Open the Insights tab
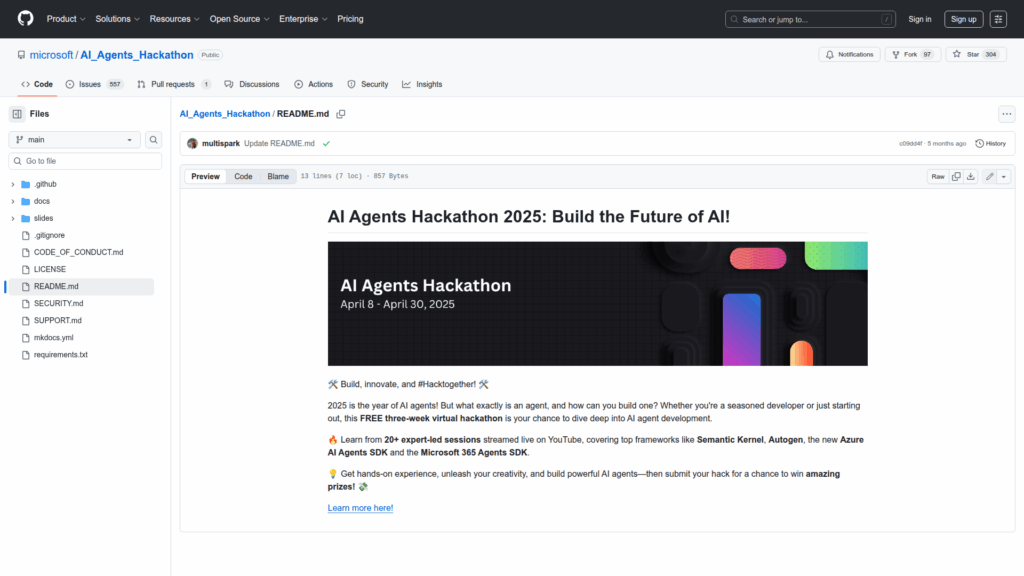The width and height of the screenshot is (1024, 576). 422,84
